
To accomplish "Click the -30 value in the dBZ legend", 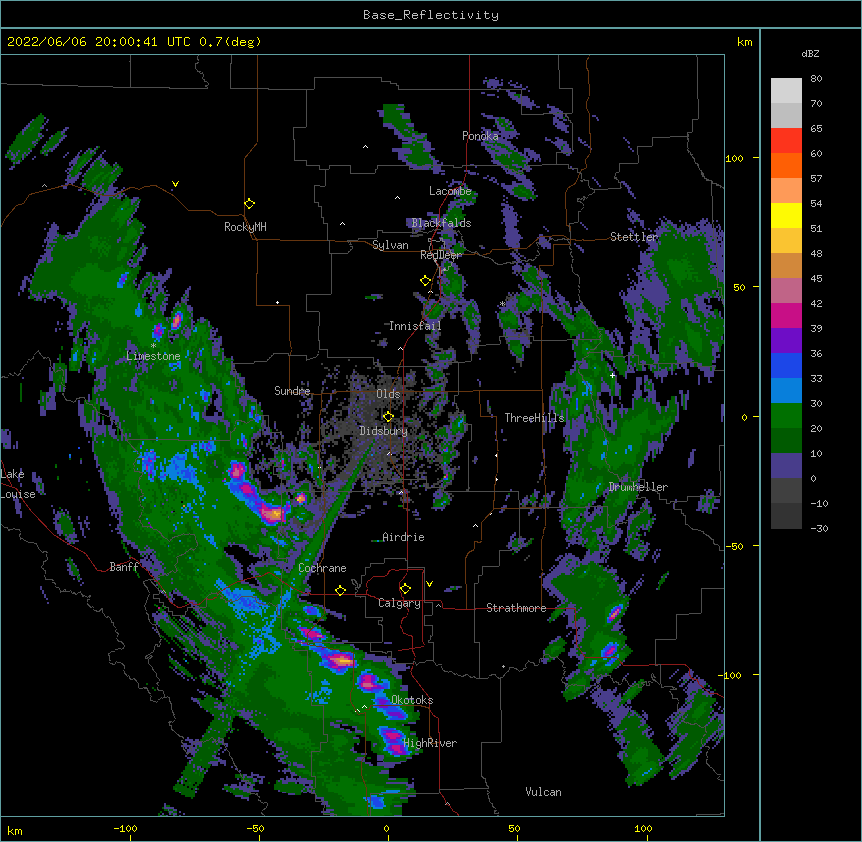I will coord(819,528).
